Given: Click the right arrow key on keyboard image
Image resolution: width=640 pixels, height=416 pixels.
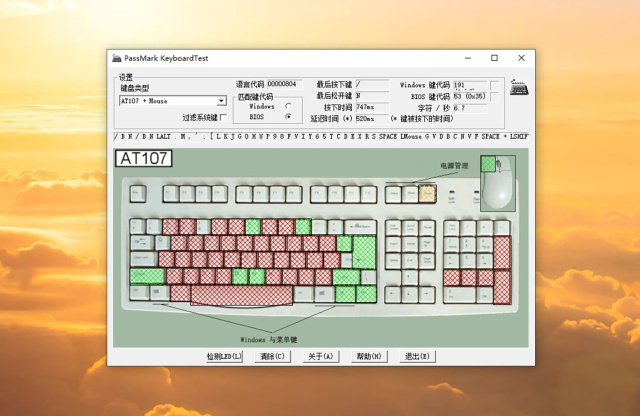Looking at the screenshot, I should tap(427, 294).
